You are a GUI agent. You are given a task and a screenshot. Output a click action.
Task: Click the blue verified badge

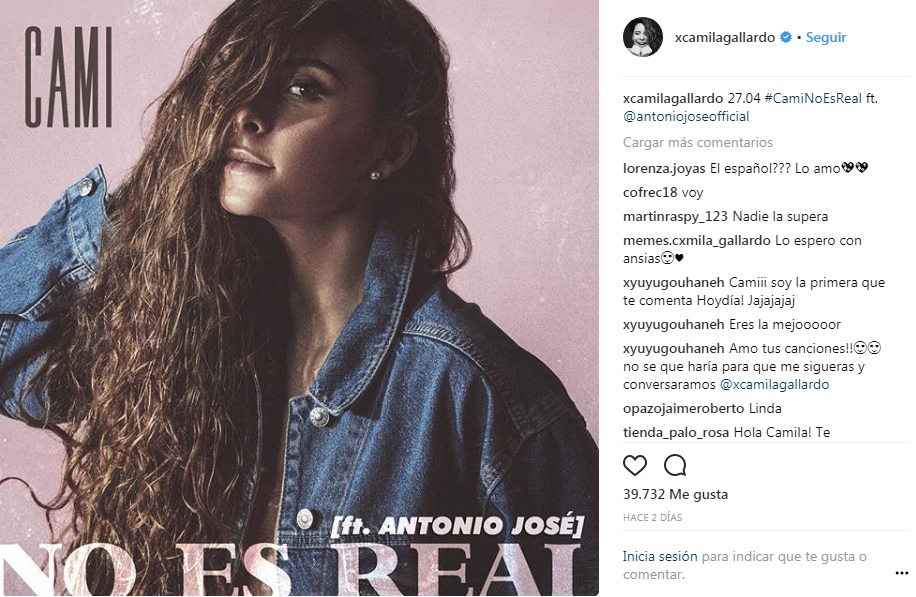coord(786,37)
